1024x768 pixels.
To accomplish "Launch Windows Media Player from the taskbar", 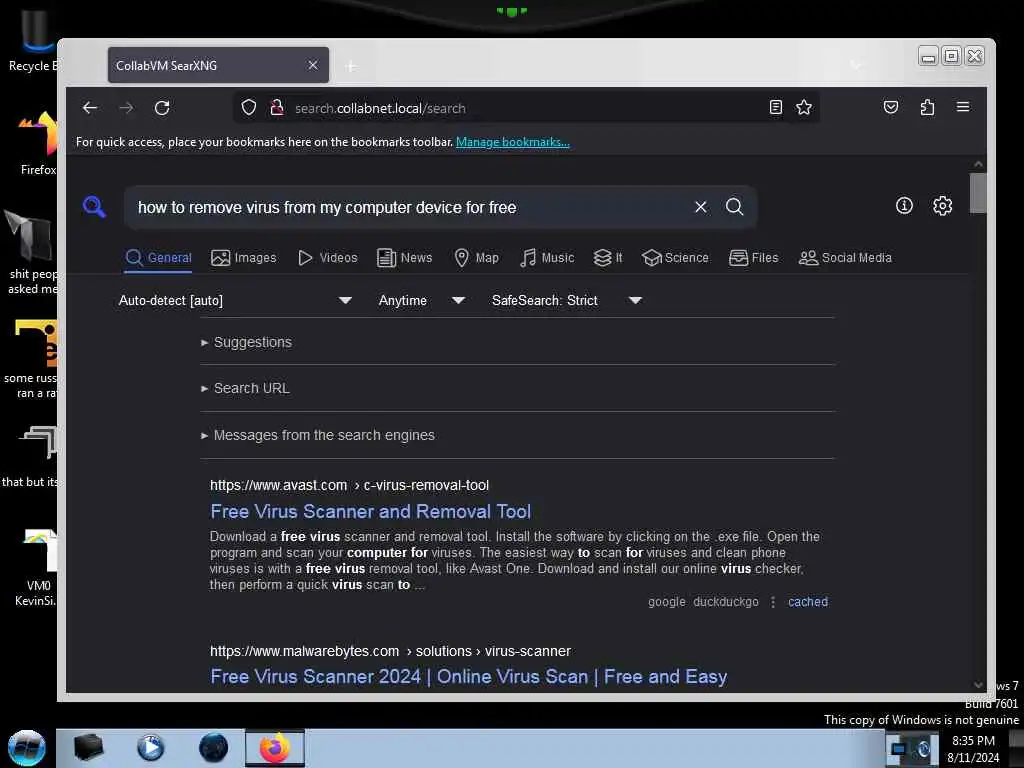I will [x=150, y=748].
